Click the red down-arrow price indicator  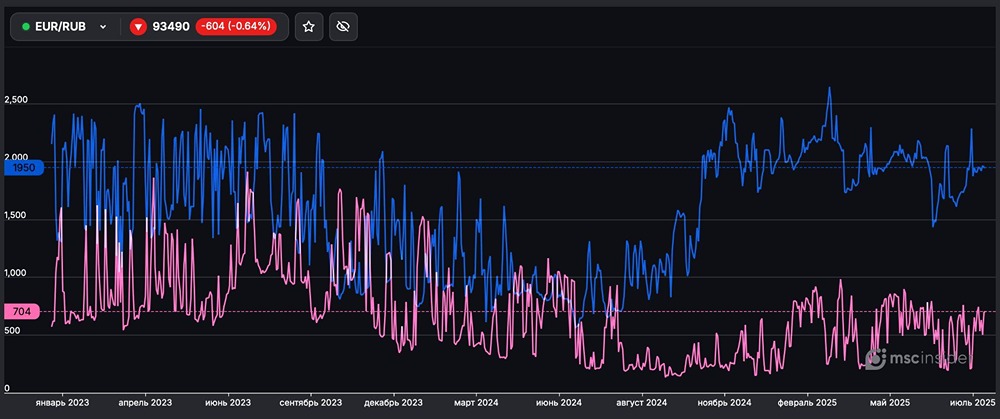click(138, 27)
